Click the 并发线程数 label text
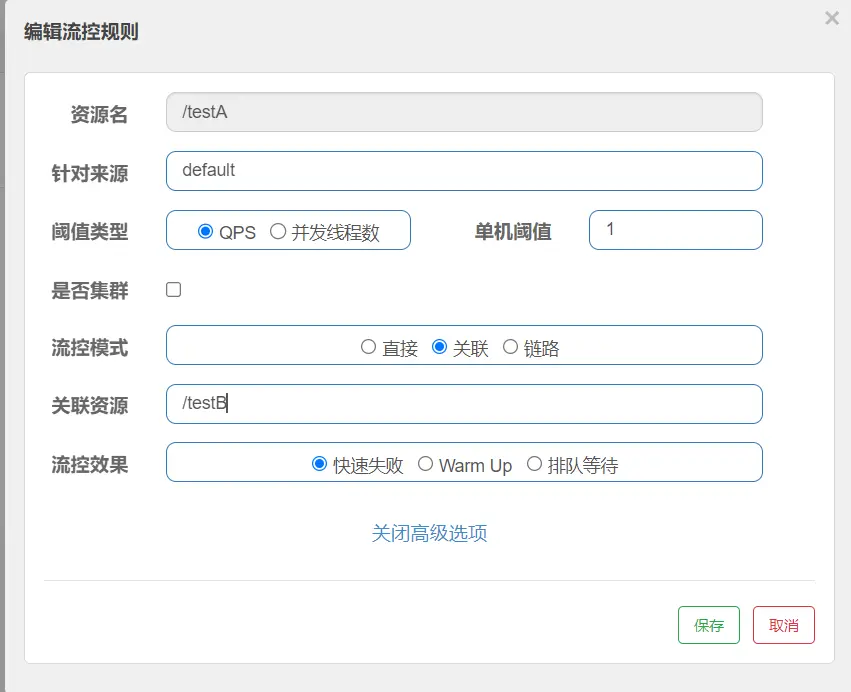Screen dimensions: 851x692 click(x=335, y=233)
